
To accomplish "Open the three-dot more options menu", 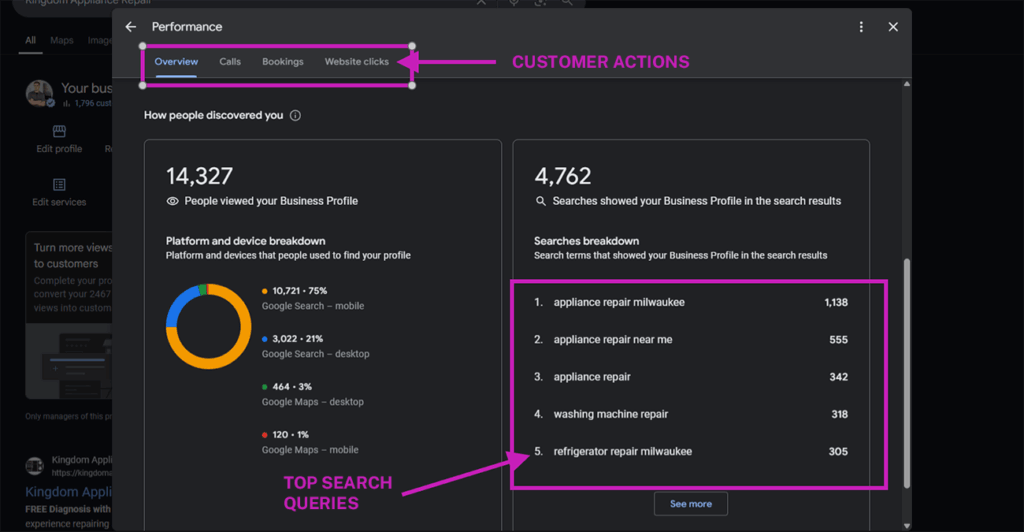I will click(861, 27).
